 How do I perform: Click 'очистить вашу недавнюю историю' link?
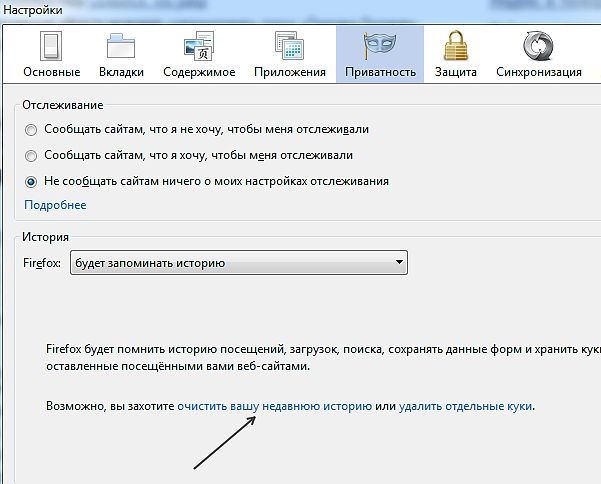(274, 406)
